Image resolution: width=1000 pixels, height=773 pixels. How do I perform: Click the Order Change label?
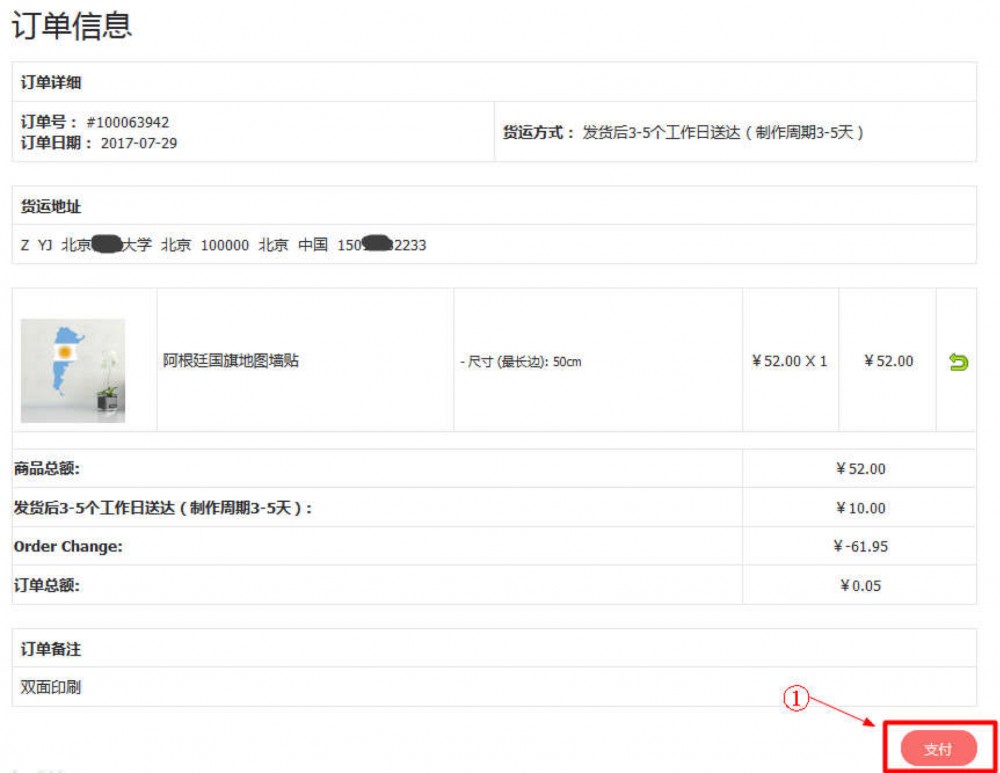click(68, 547)
